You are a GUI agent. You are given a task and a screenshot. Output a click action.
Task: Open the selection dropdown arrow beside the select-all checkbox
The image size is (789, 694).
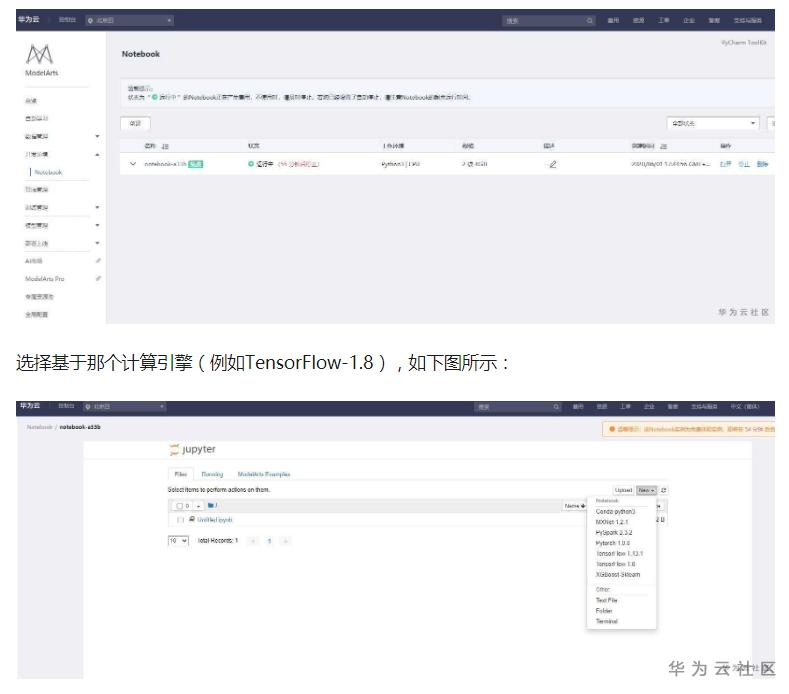pos(198,506)
